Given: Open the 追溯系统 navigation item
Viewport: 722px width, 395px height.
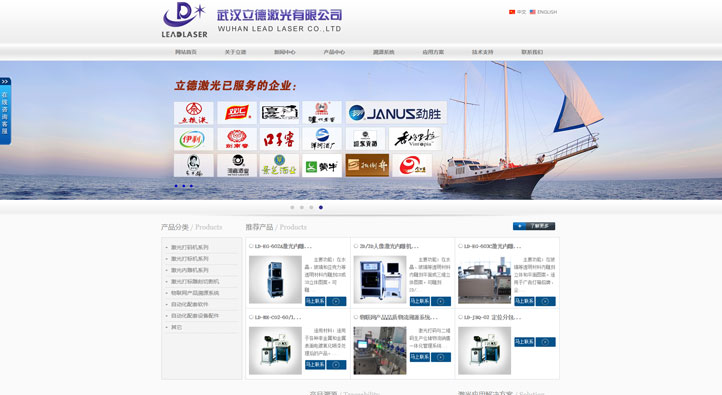Looking at the screenshot, I should pos(384,52).
